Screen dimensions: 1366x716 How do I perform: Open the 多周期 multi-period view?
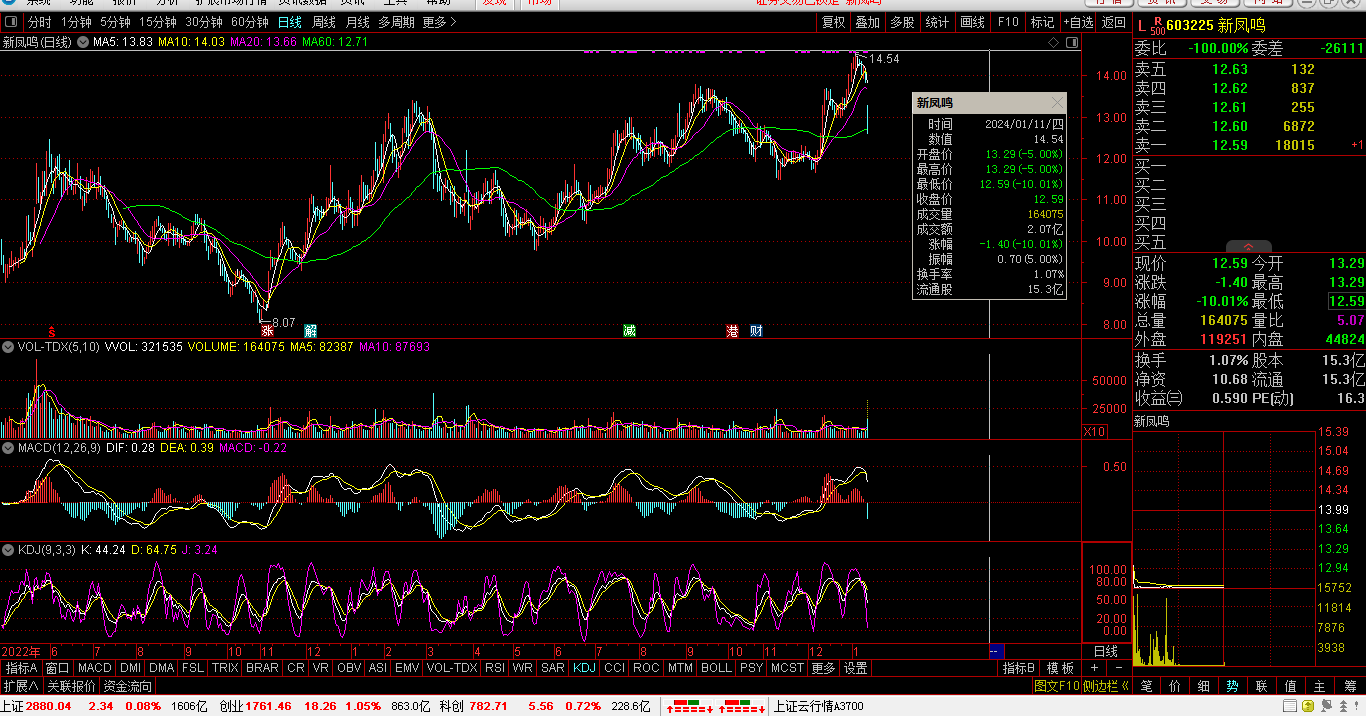tap(397, 22)
